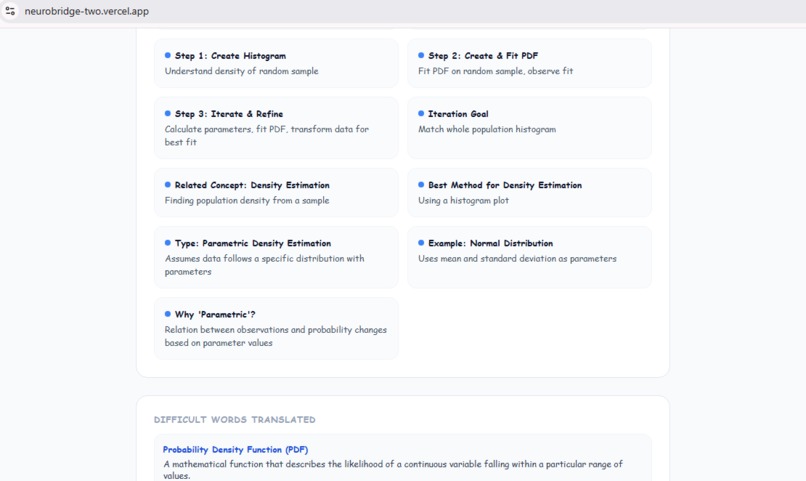Click blue bullet beside Step 1: Create Histogram

pyautogui.click(x=168, y=55)
